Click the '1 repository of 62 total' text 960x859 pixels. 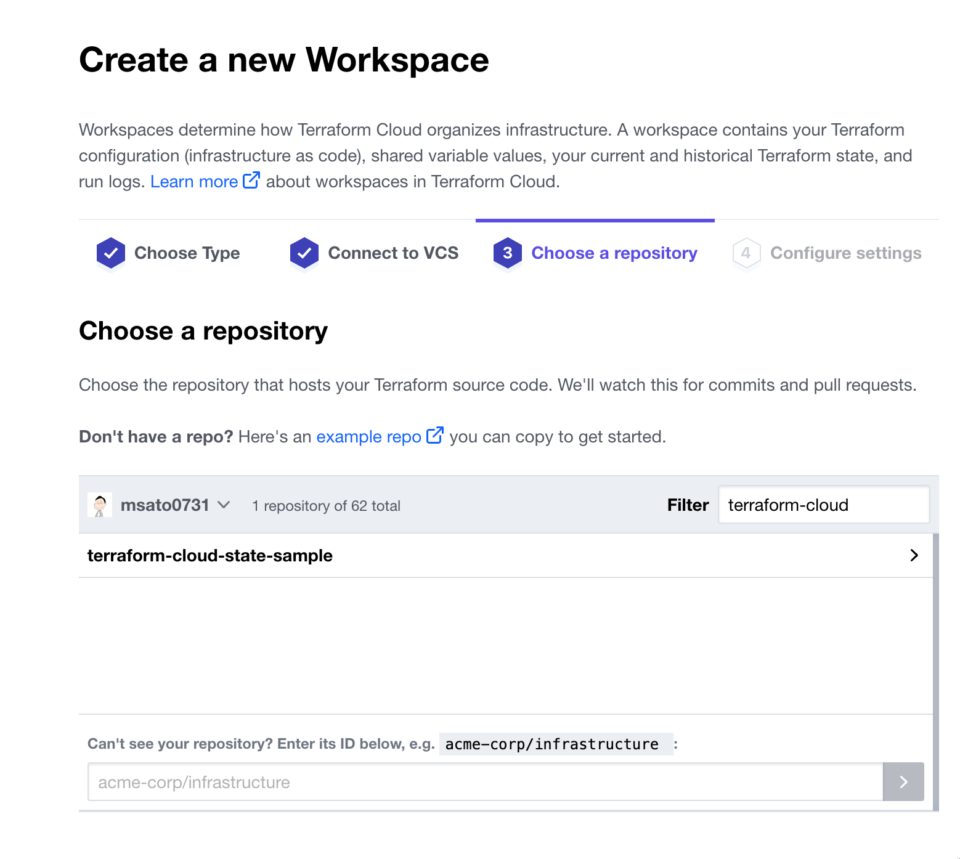(326, 506)
